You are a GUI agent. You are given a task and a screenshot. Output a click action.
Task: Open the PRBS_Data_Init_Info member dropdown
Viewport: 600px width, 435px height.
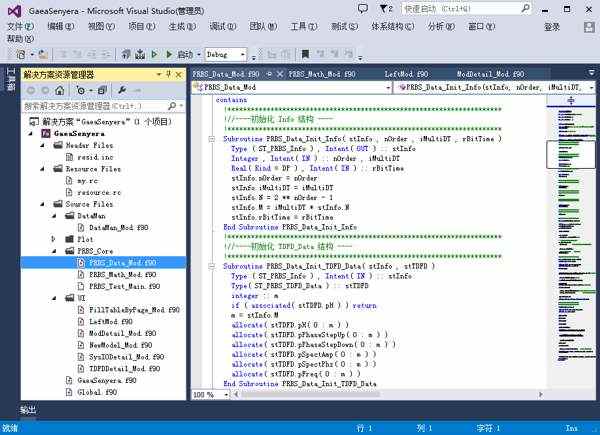point(591,88)
